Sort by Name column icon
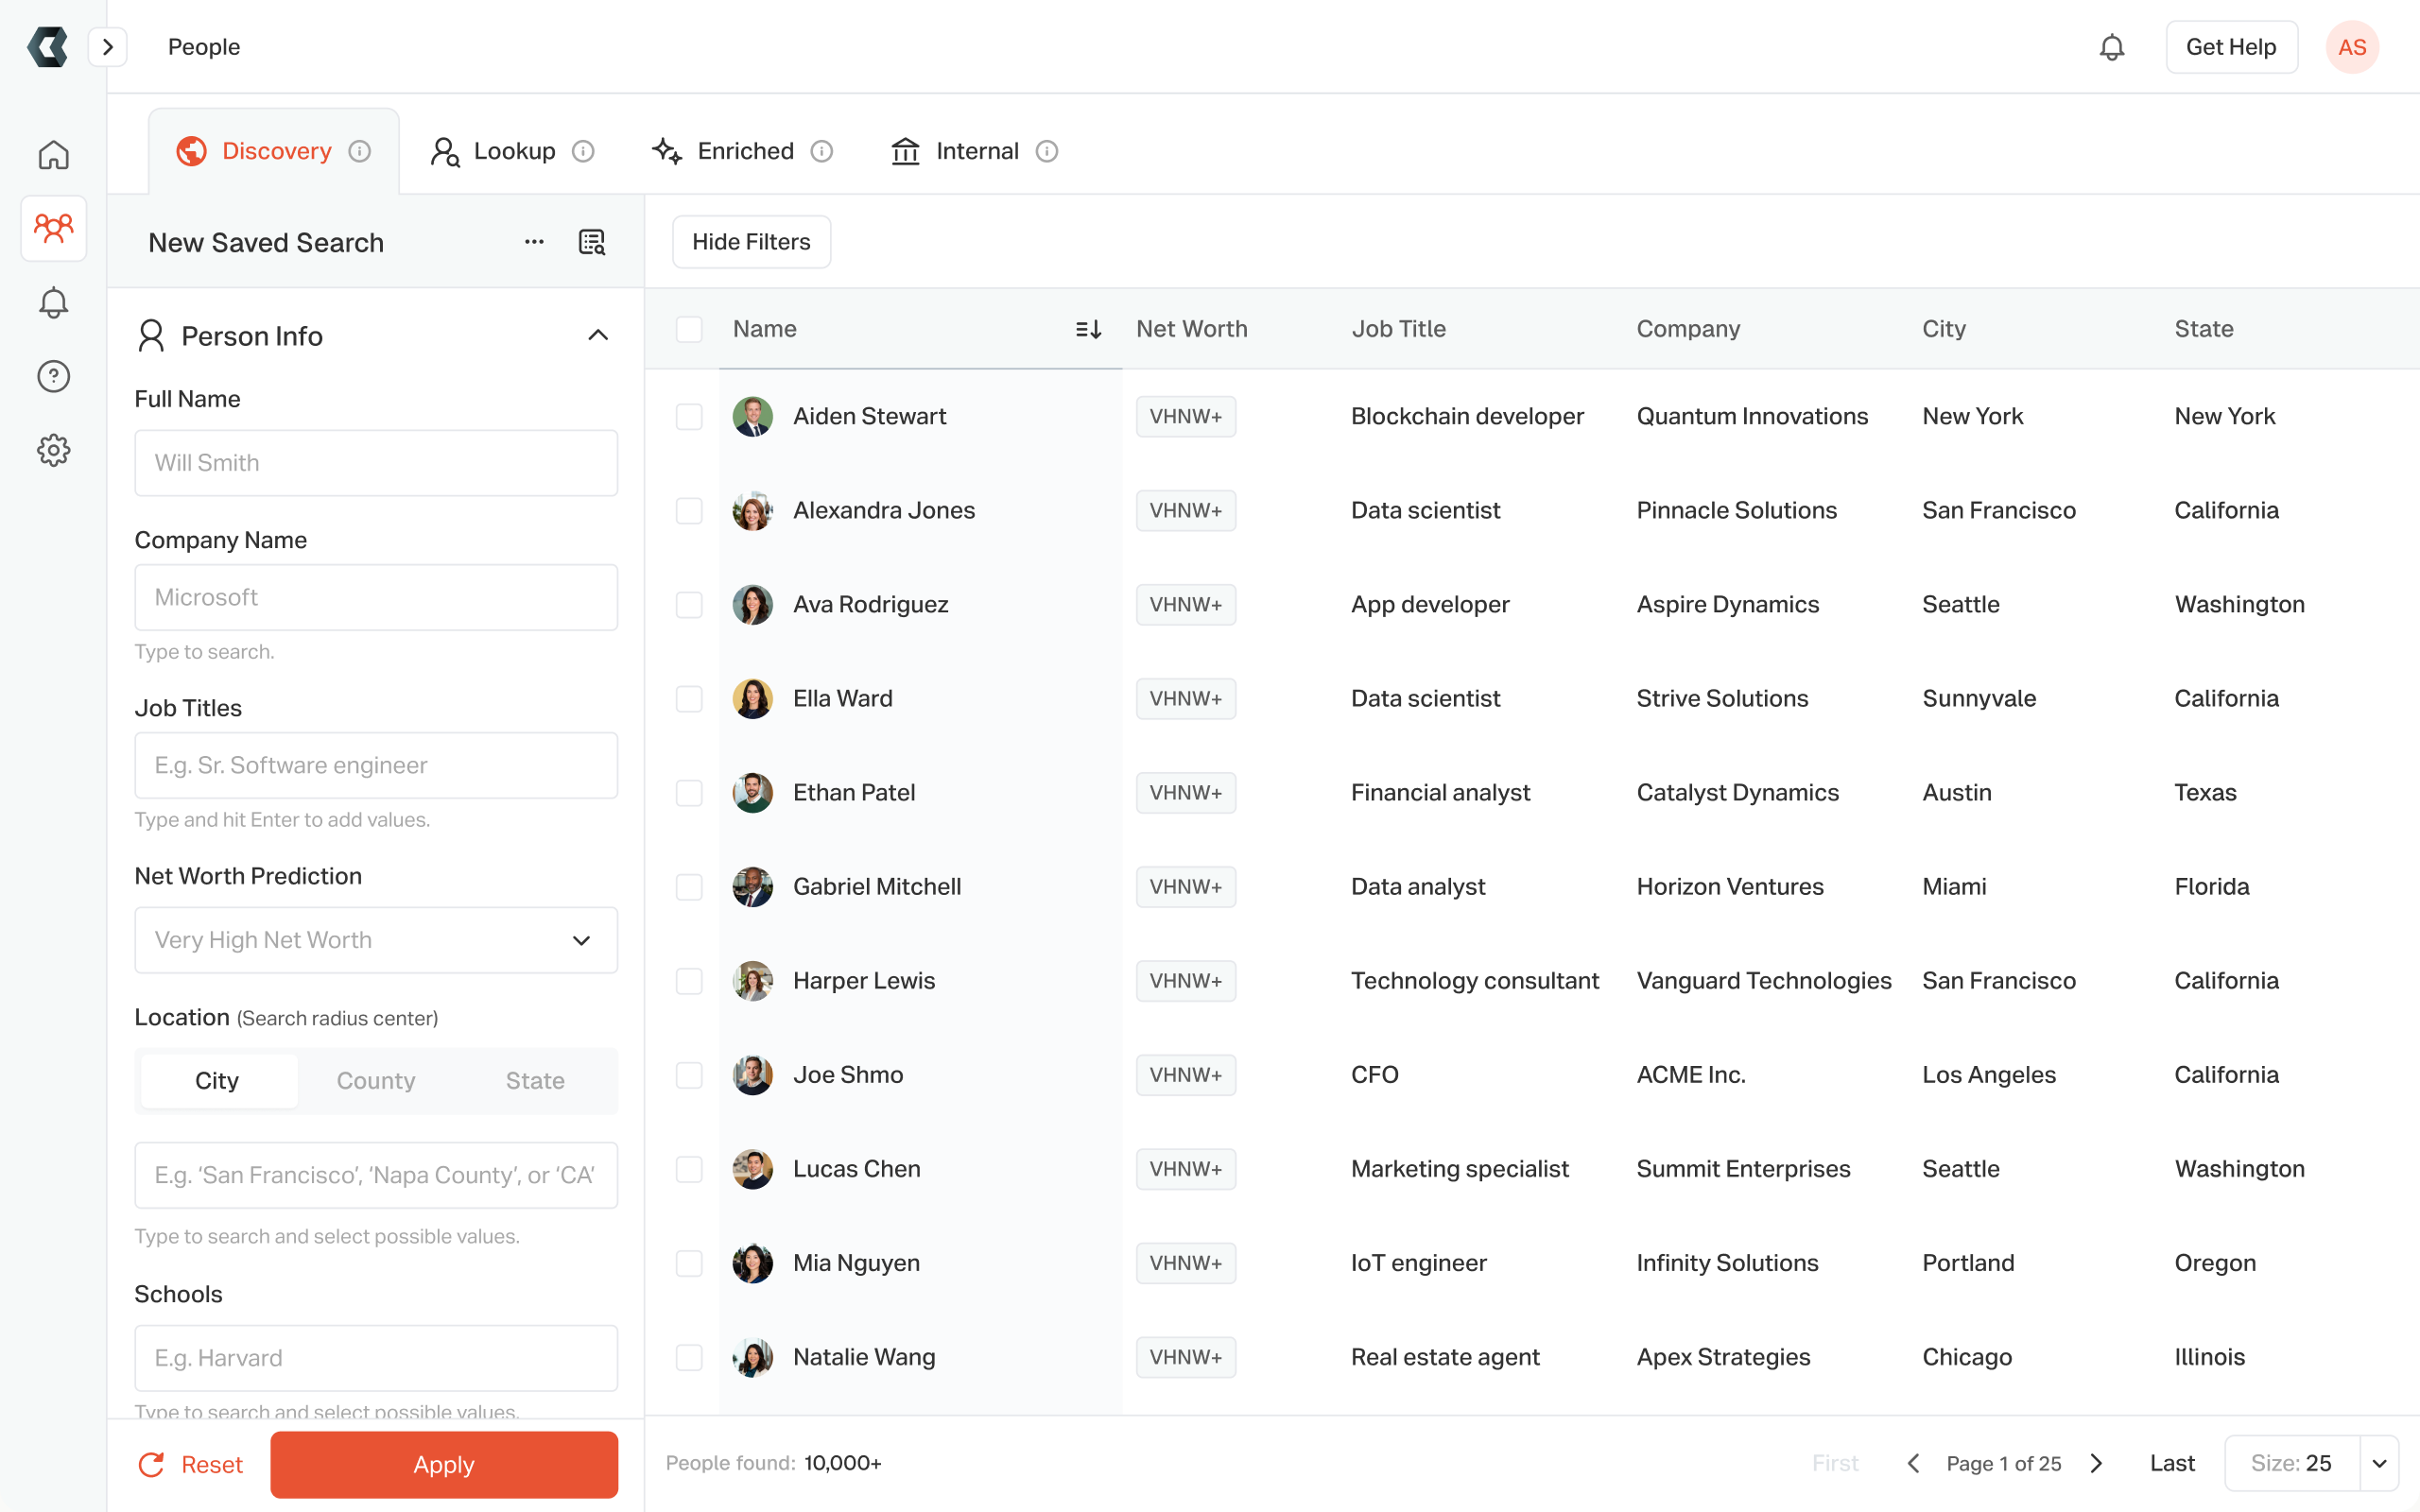Screen dimensions: 2420x1512 pos(1088,329)
